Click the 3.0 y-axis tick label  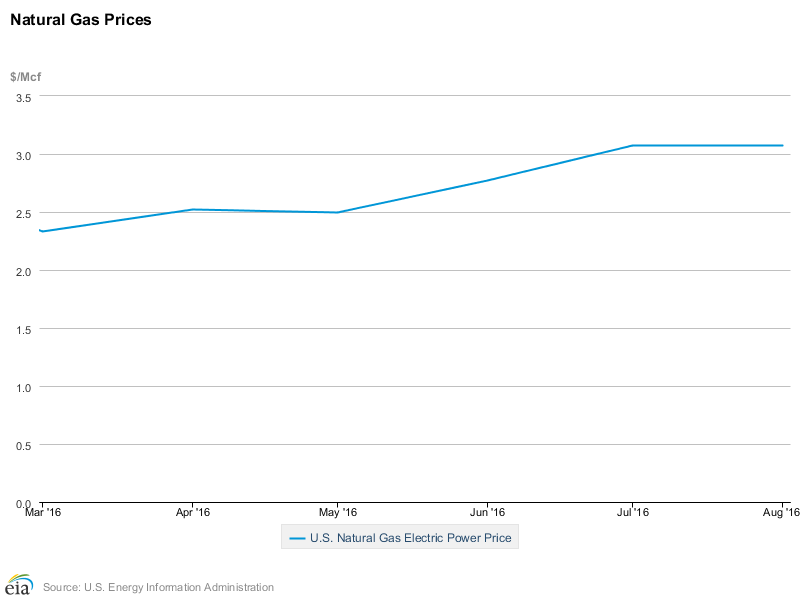pyautogui.click(x=24, y=155)
